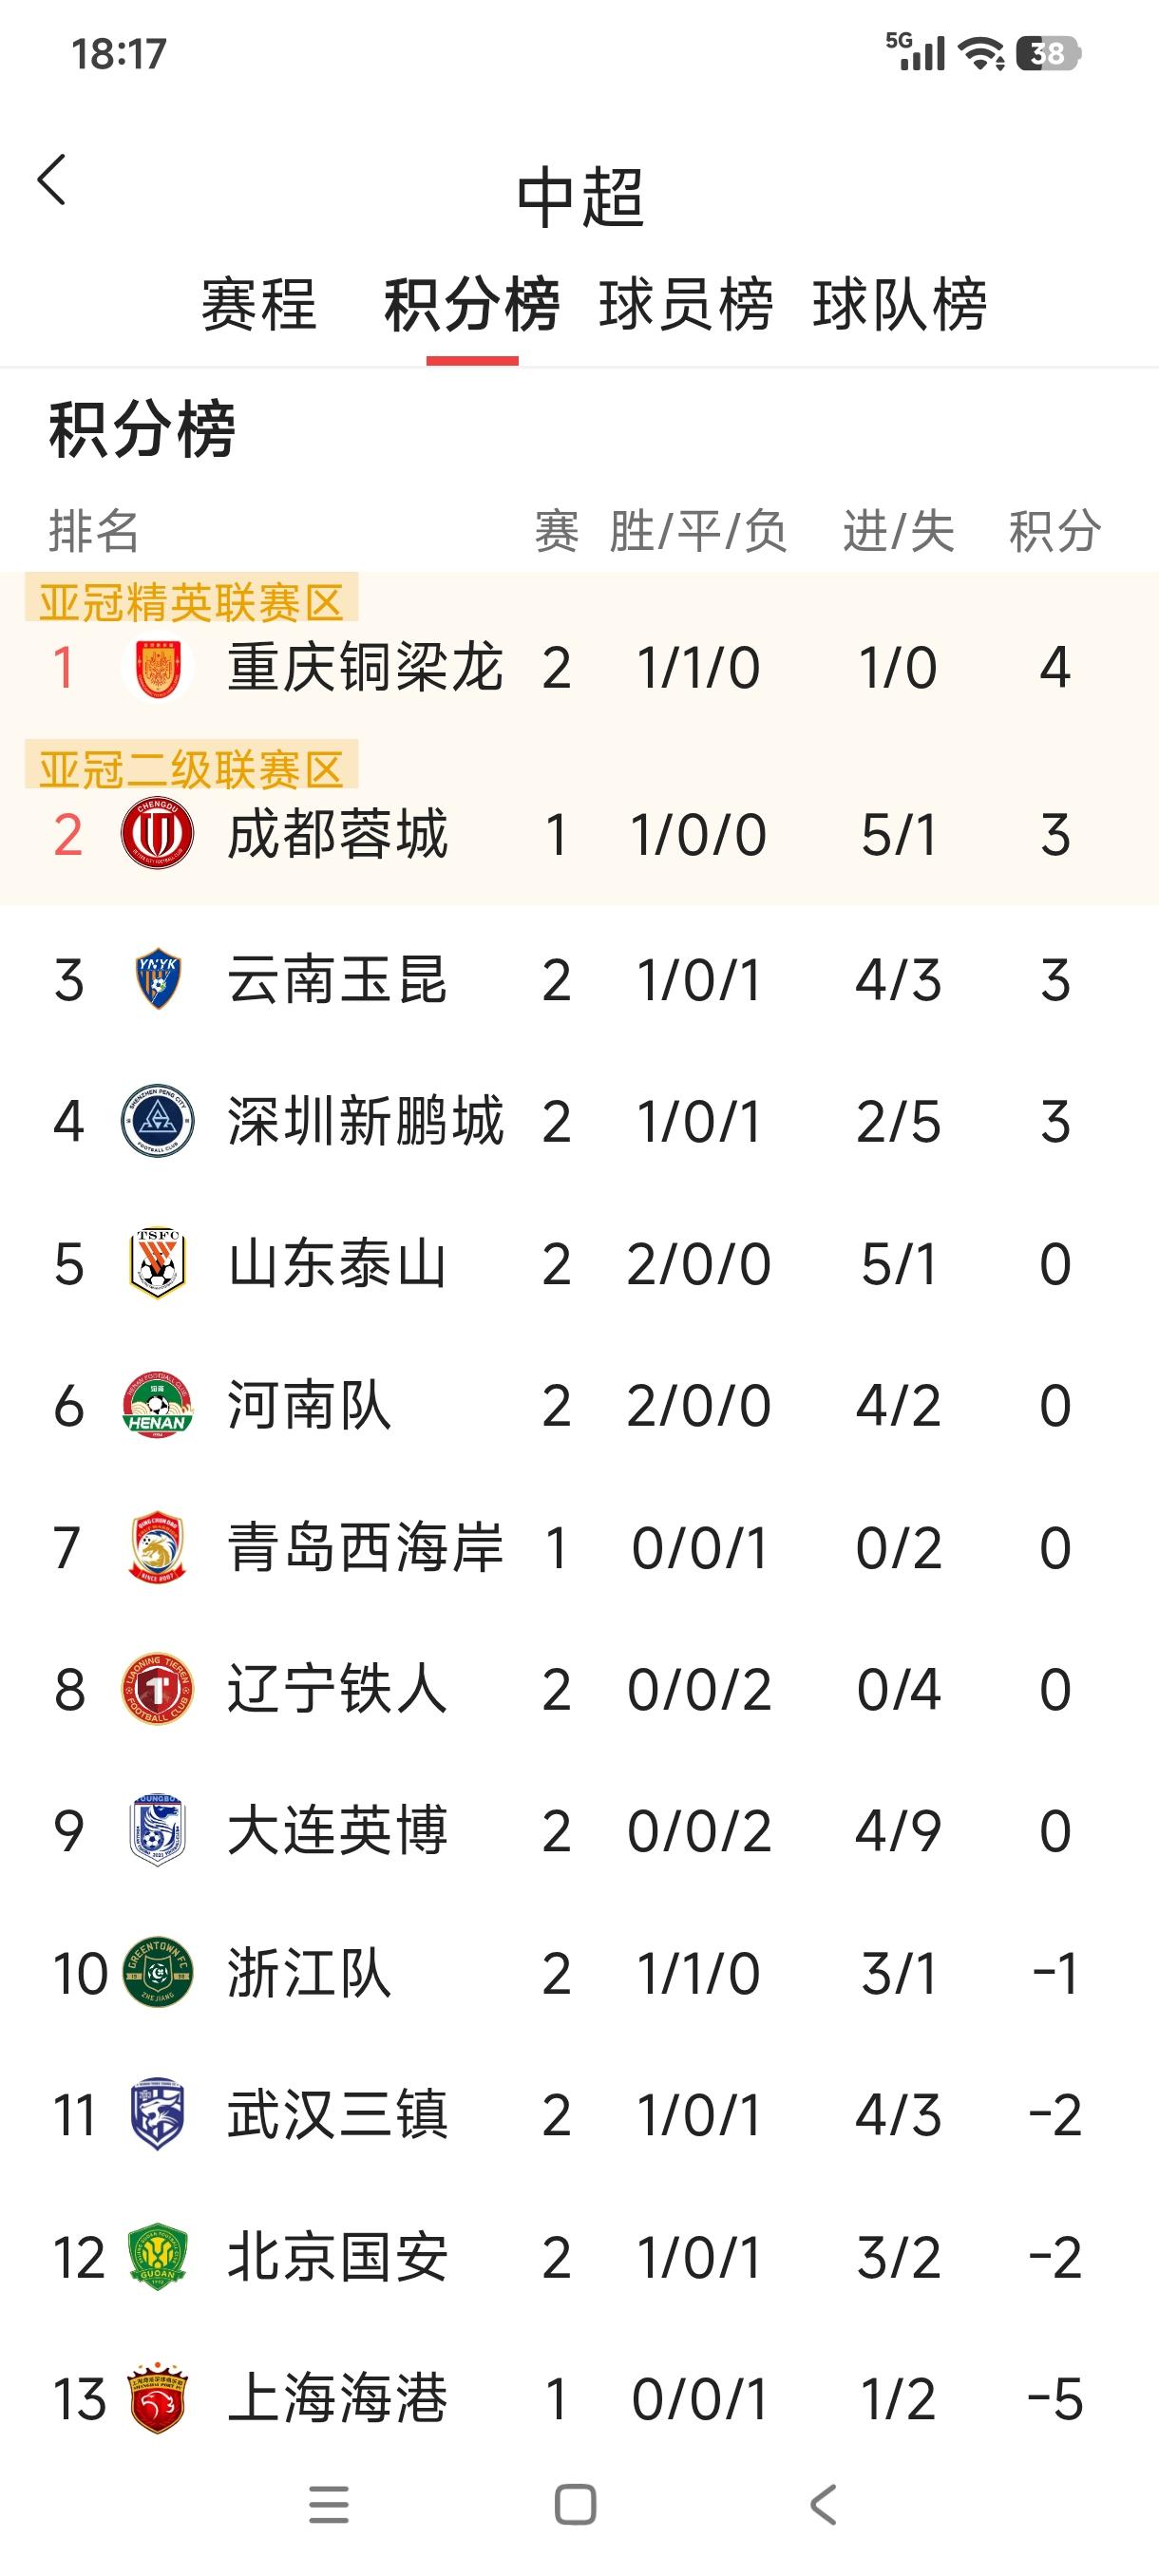Open the 球队榜 team ranking tab
Viewport: 1159px width, 2576px height.
tap(900, 304)
